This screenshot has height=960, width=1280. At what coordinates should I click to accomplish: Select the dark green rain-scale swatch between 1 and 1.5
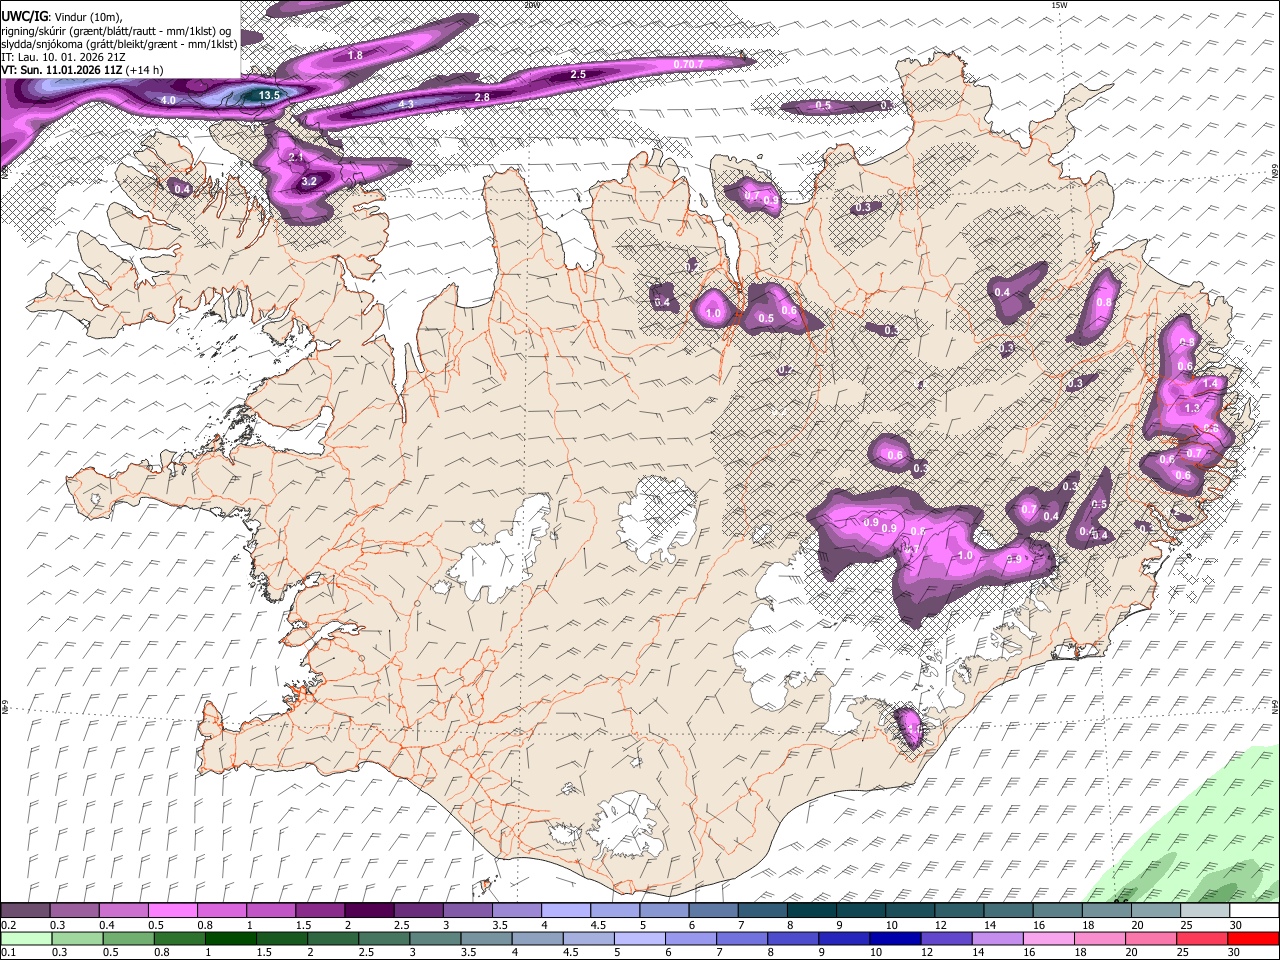point(231,938)
